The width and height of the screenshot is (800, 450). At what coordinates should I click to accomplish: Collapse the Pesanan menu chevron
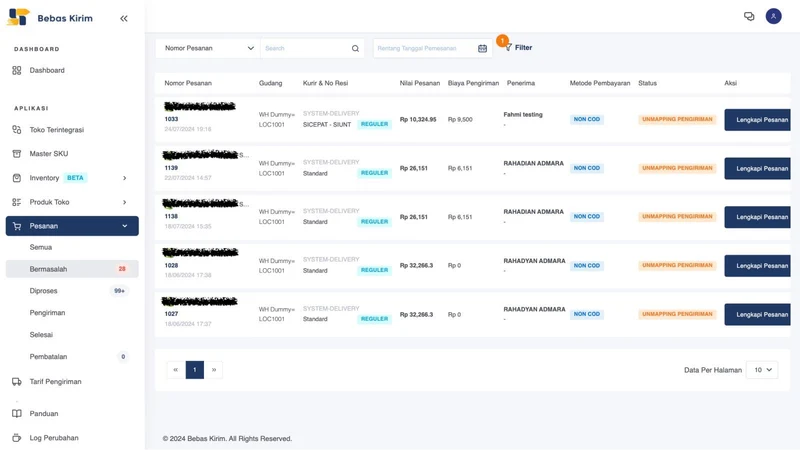click(x=124, y=226)
